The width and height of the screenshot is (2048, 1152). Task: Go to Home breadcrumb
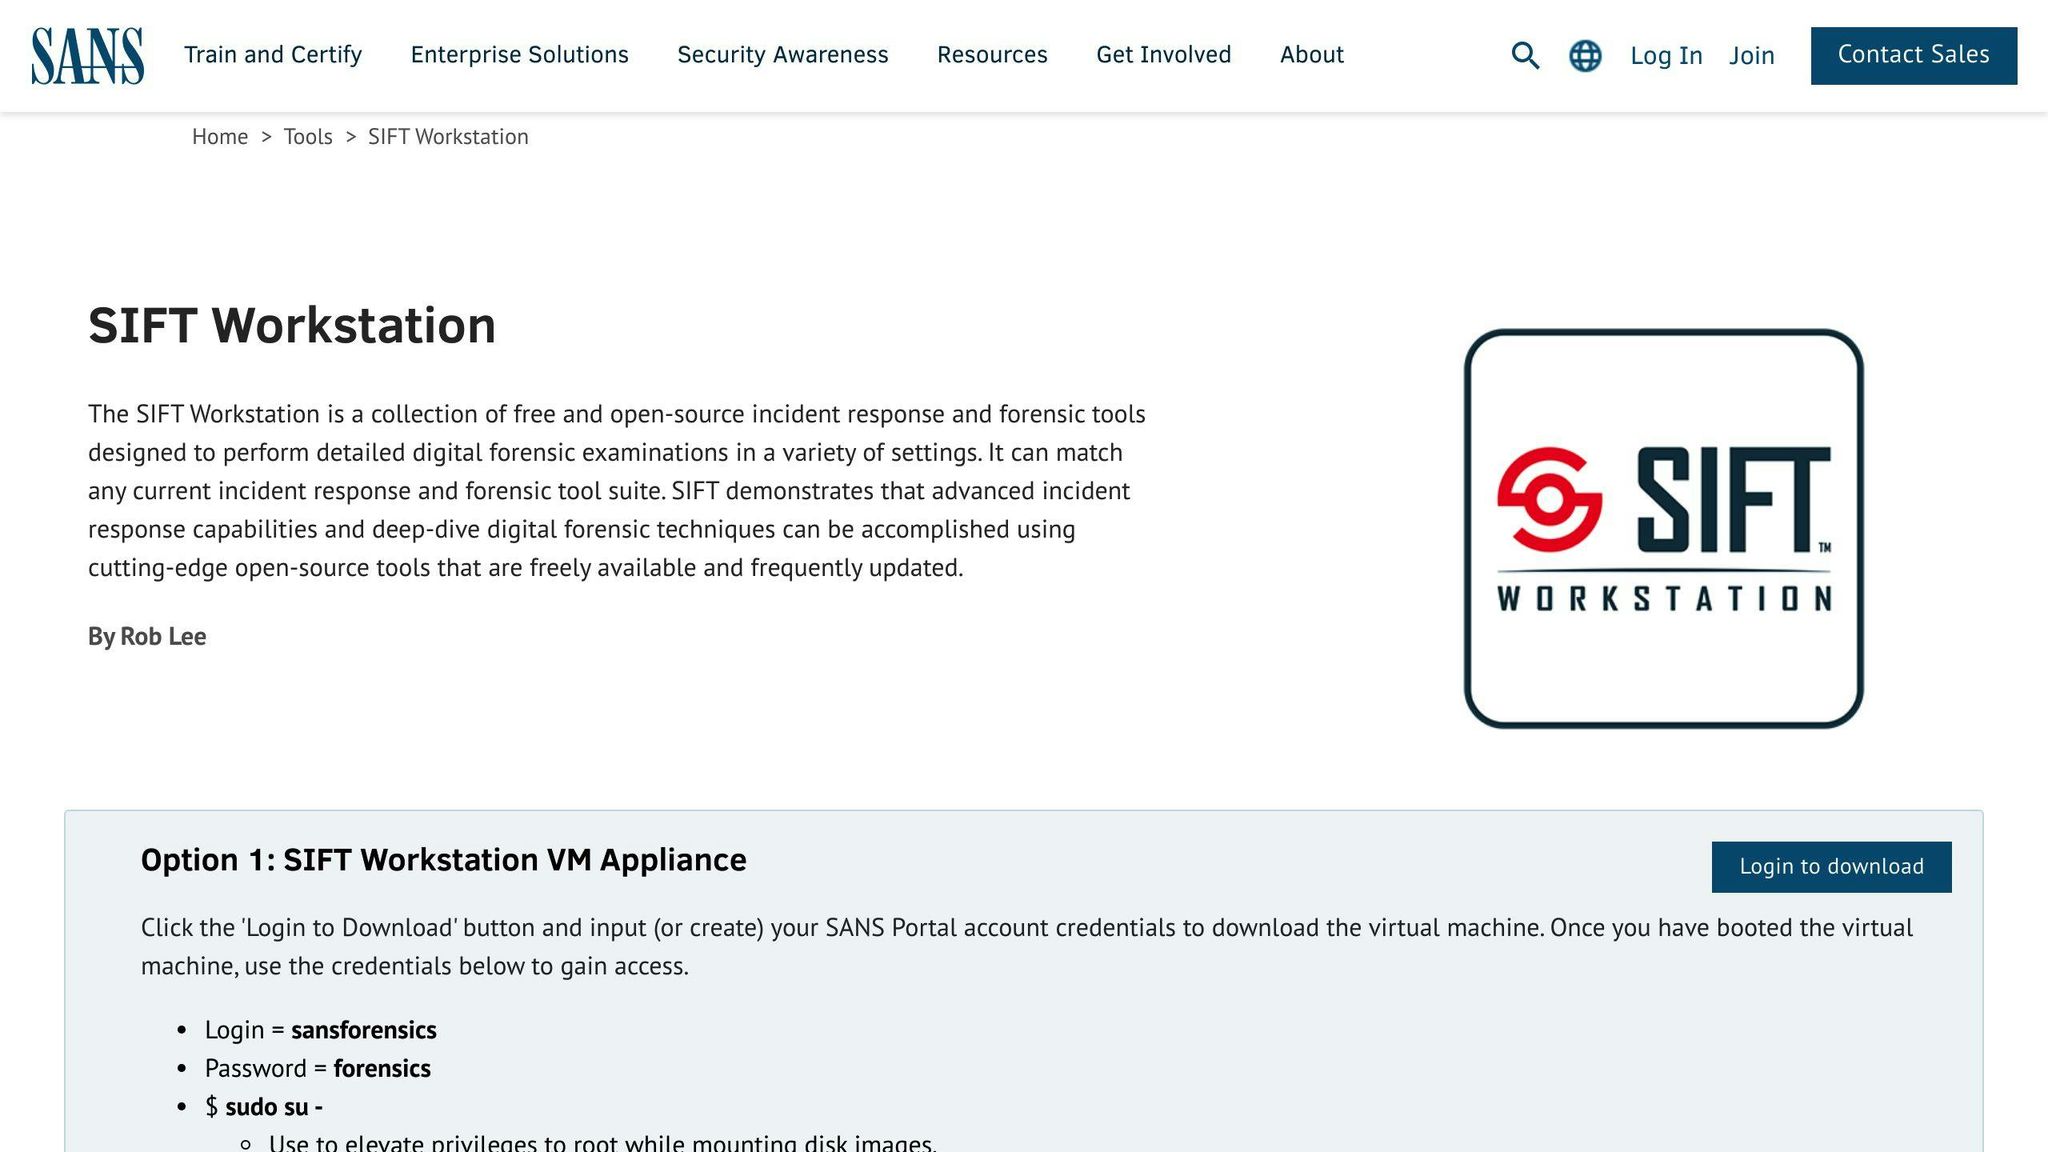[220, 137]
